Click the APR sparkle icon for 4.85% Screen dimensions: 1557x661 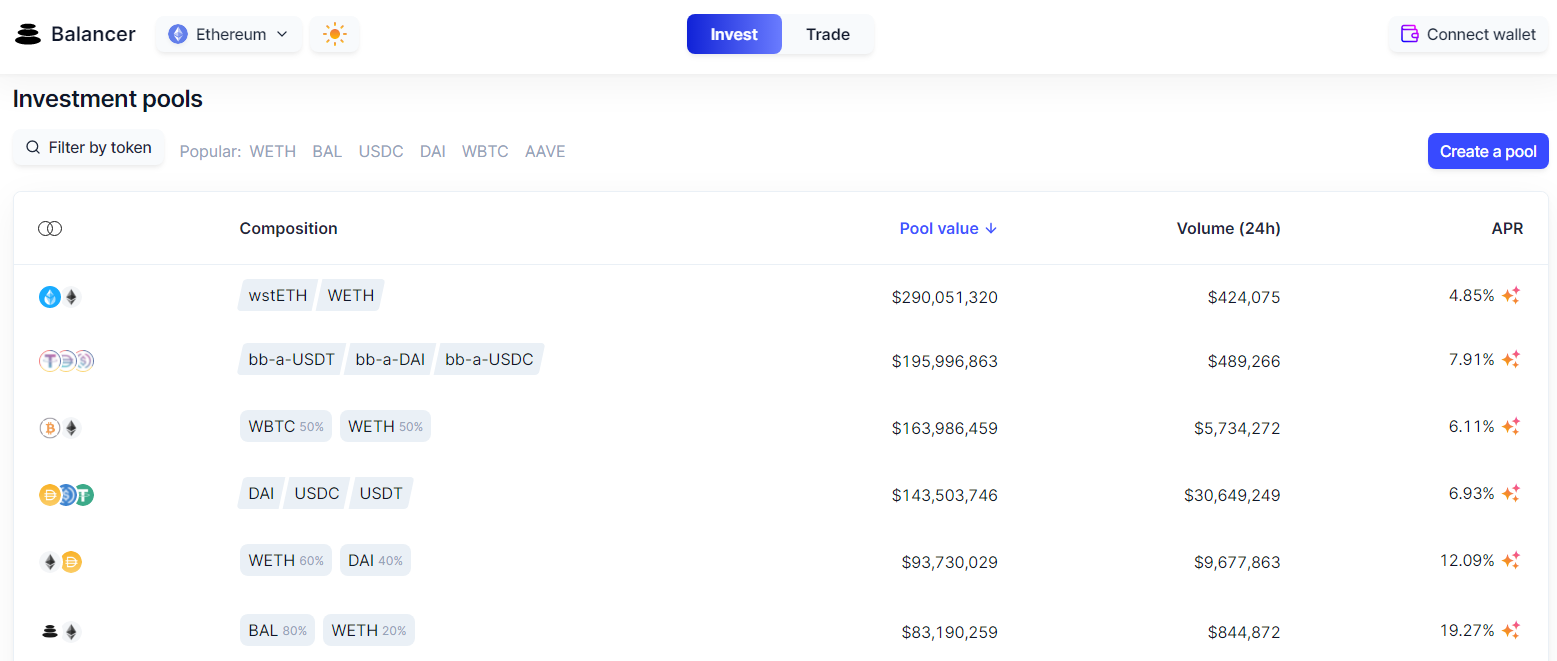click(1511, 295)
